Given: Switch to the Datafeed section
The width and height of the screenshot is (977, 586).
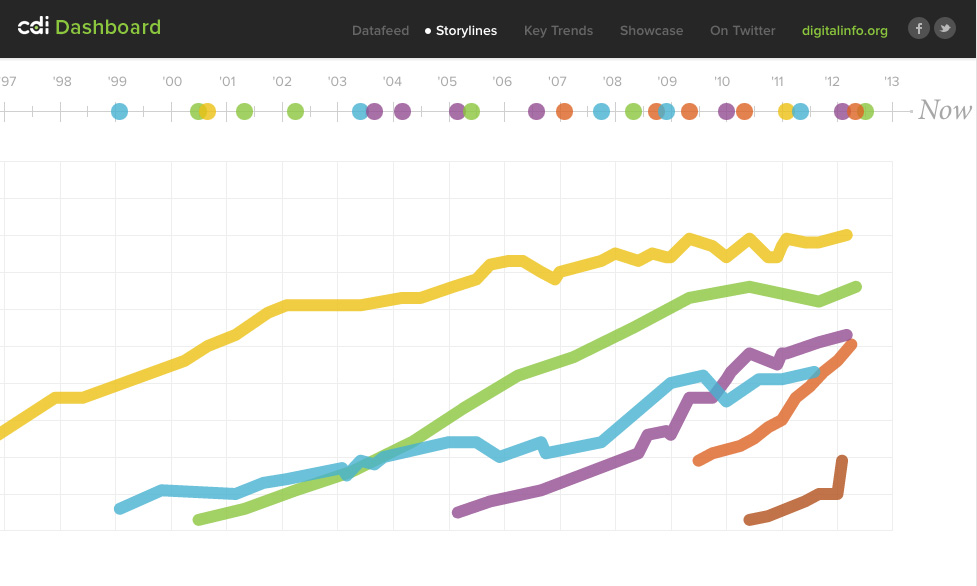Looking at the screenshot, I should 380,31.
